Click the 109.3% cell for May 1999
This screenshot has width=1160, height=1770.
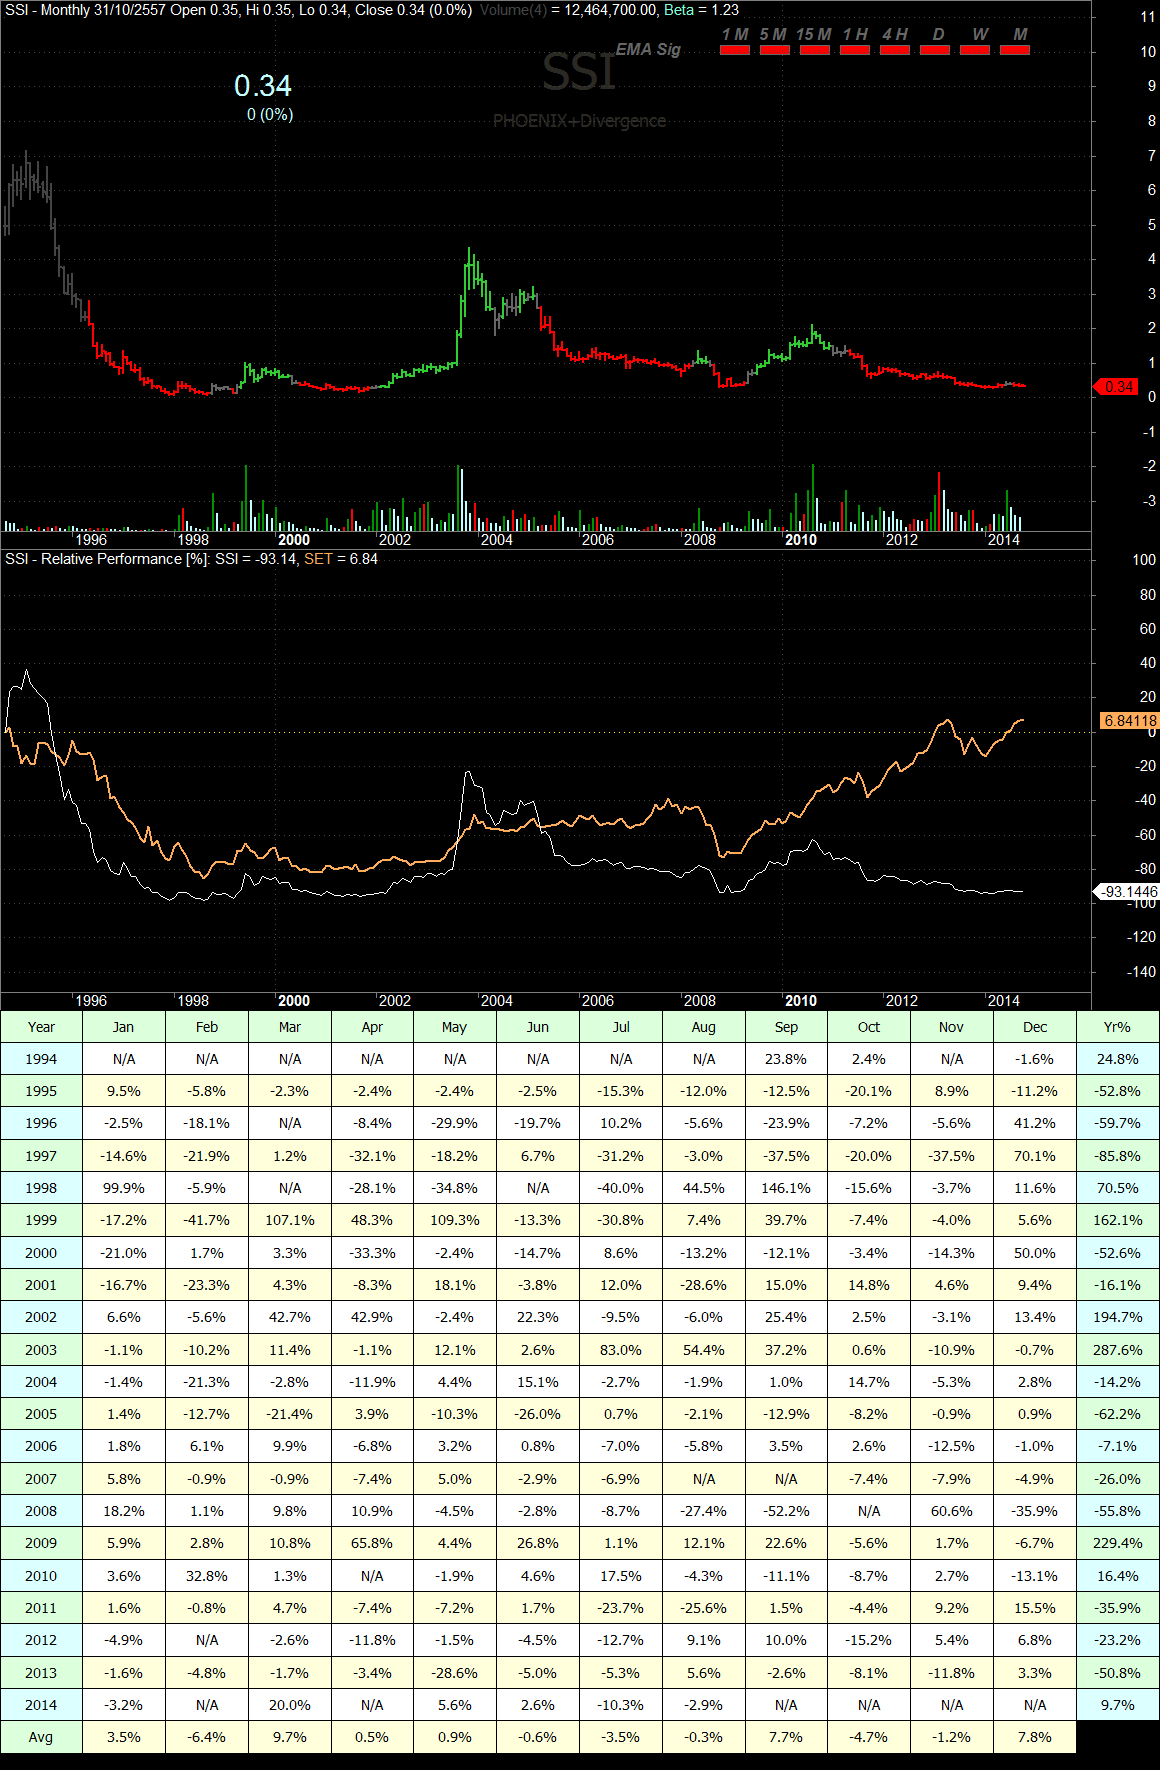(x=455, y=1220)
